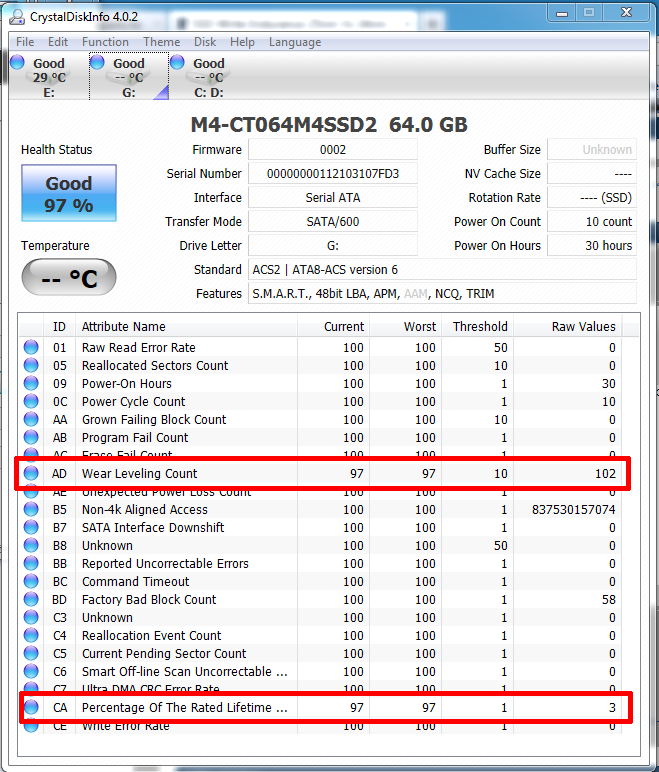The width and height of the screenshot is (659, 772).
Task: Click the ID column header
Action: click(60, 326)
